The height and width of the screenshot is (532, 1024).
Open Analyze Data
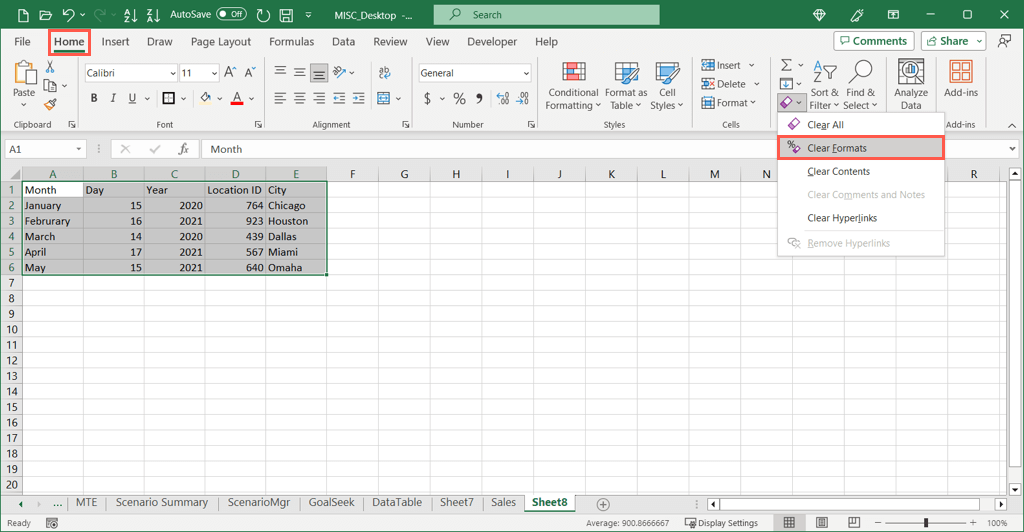910,84
